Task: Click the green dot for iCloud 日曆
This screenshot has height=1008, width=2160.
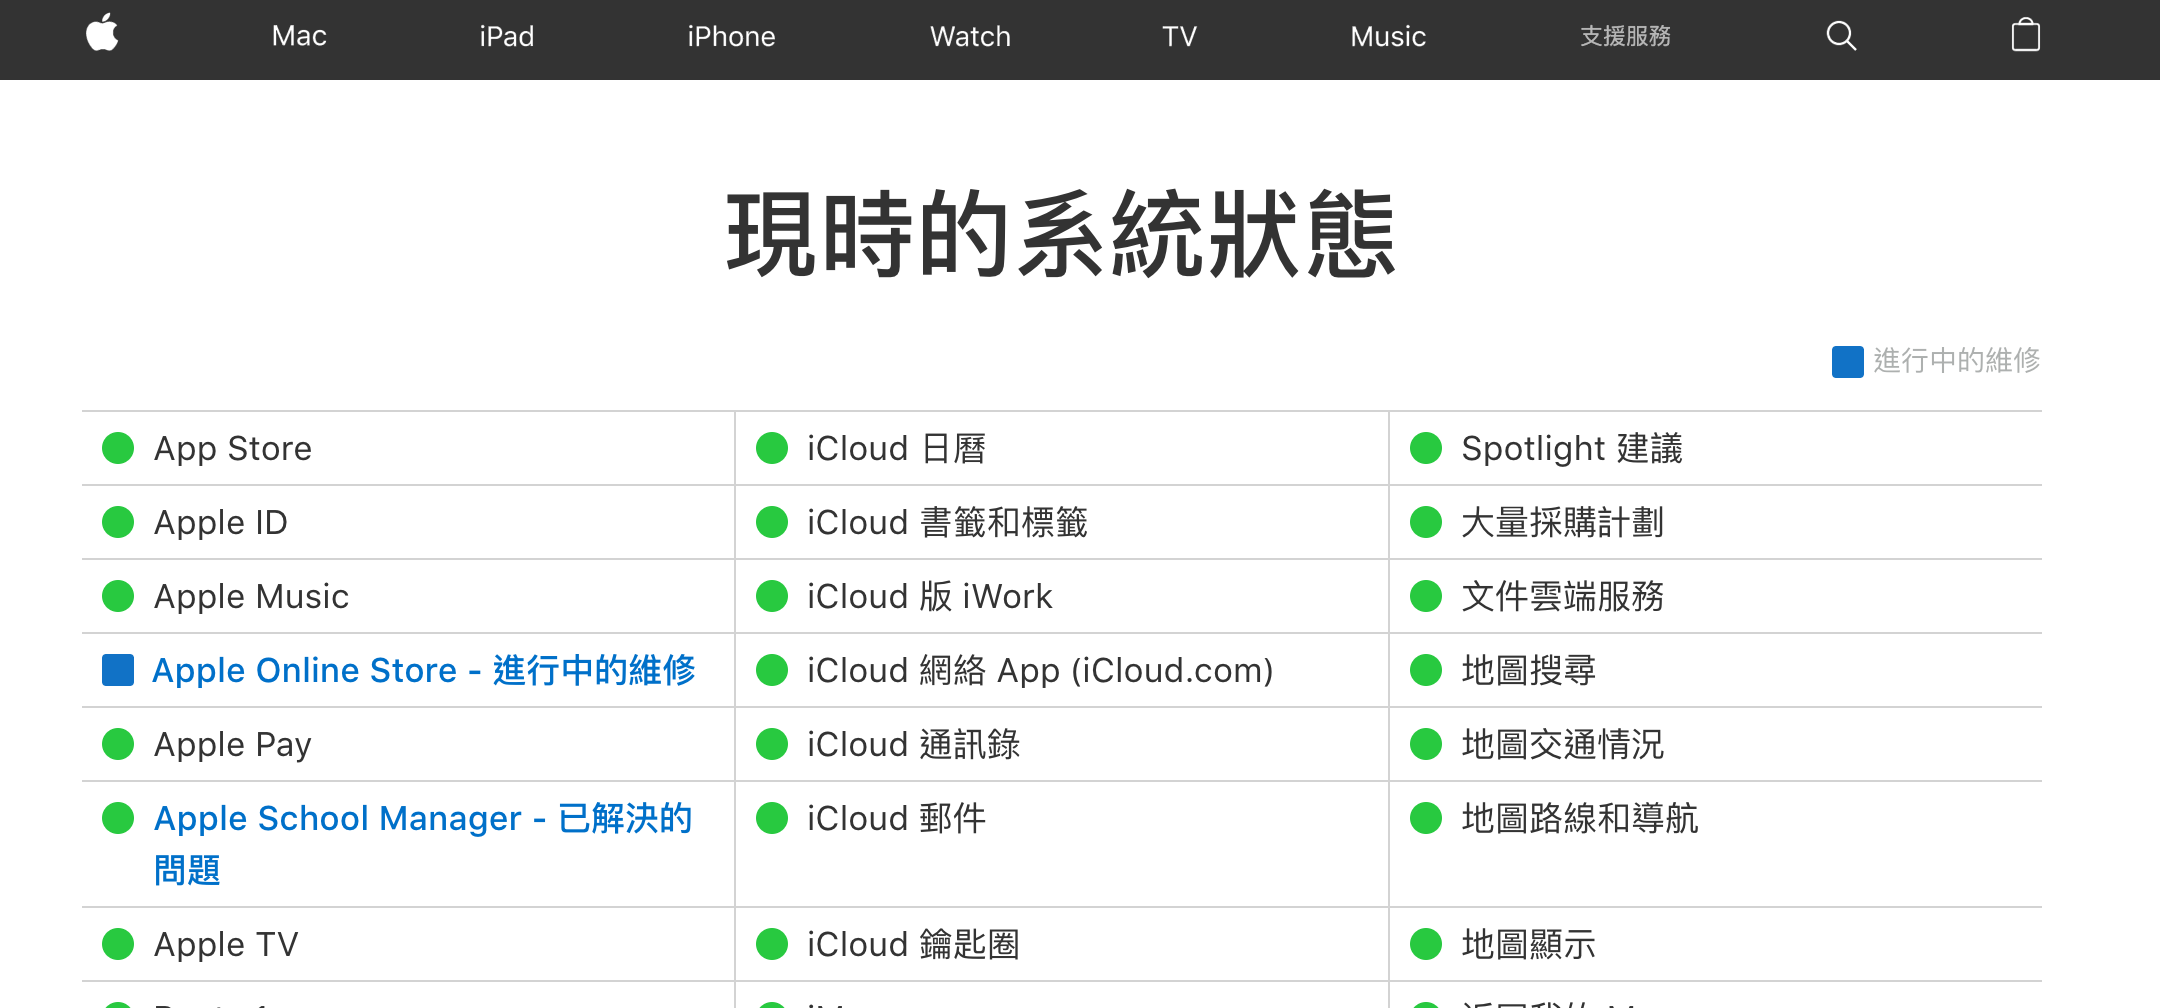Action: (772, 448)
